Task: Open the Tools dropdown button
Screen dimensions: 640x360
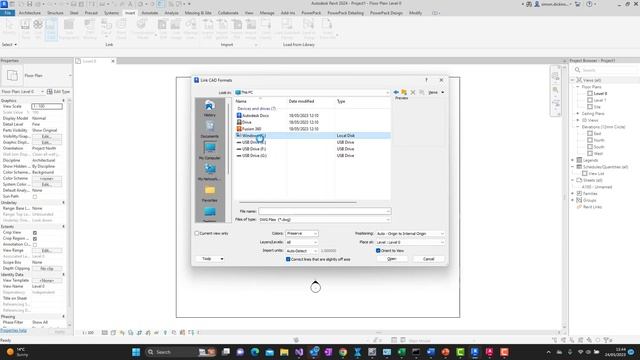Action: coord(210,259)
